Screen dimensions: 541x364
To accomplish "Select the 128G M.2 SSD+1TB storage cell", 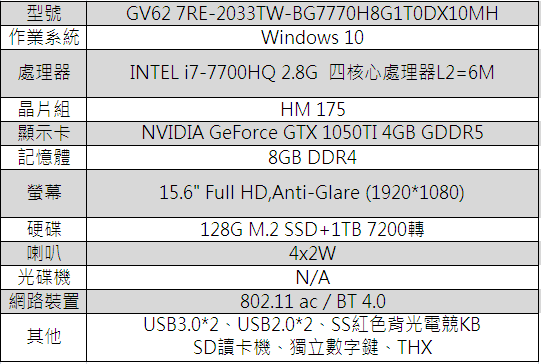I will click(x=312, y=229).
